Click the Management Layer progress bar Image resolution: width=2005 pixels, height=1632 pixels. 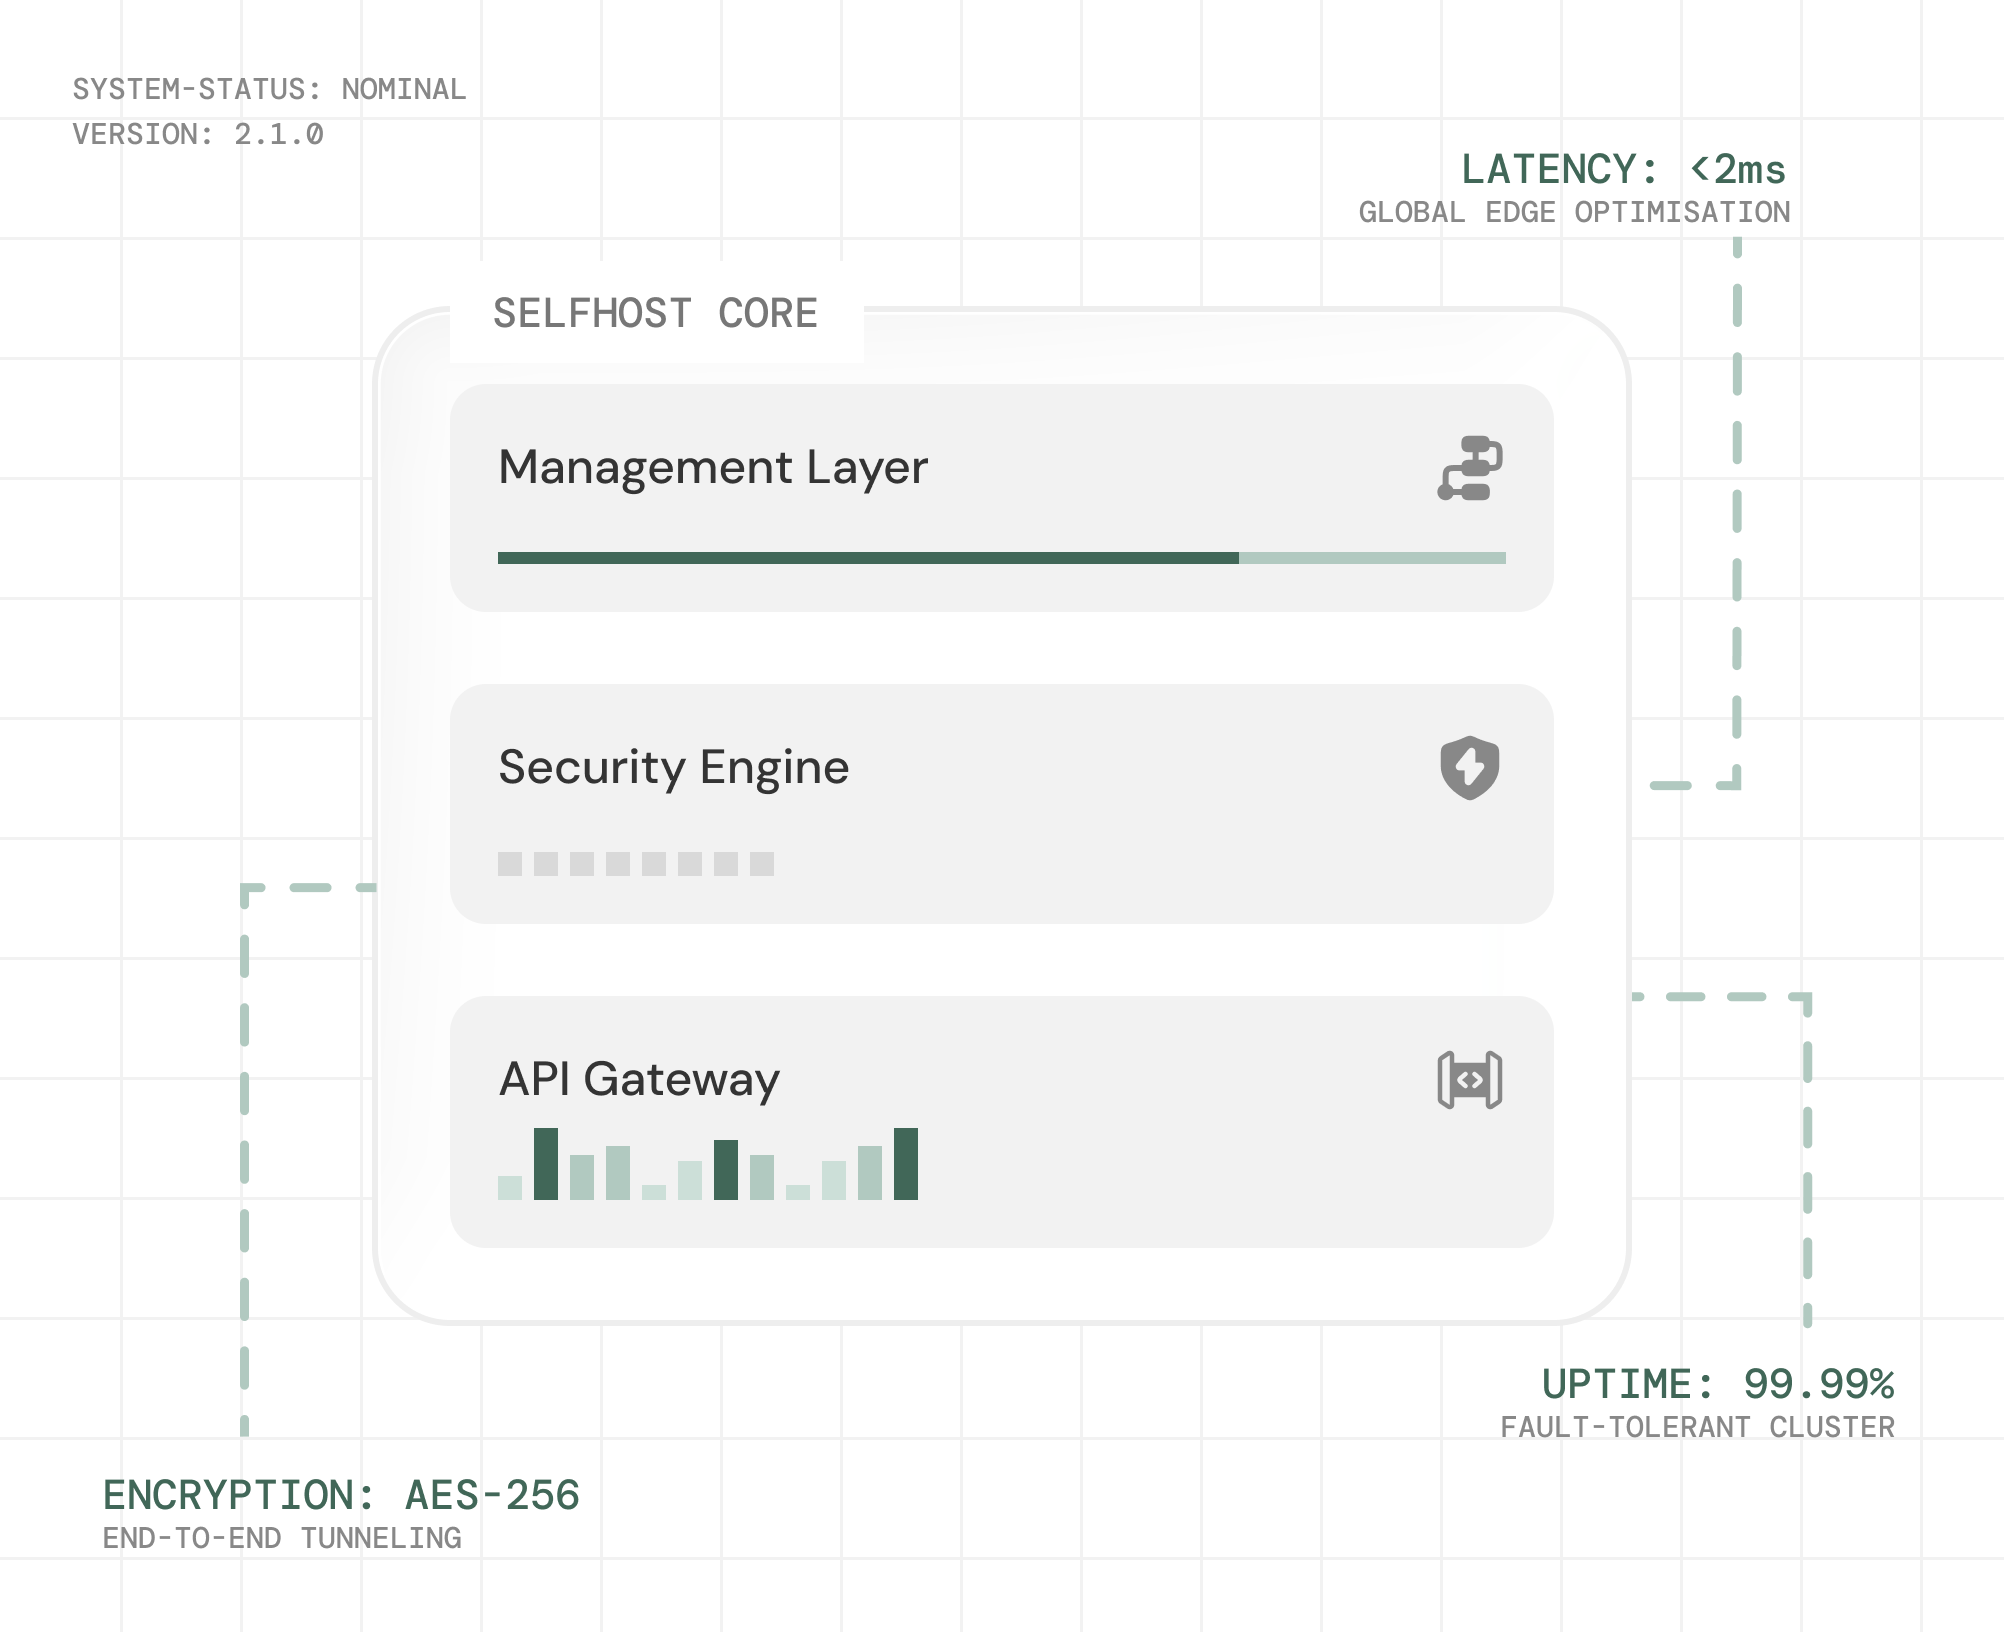point(1000,558)
